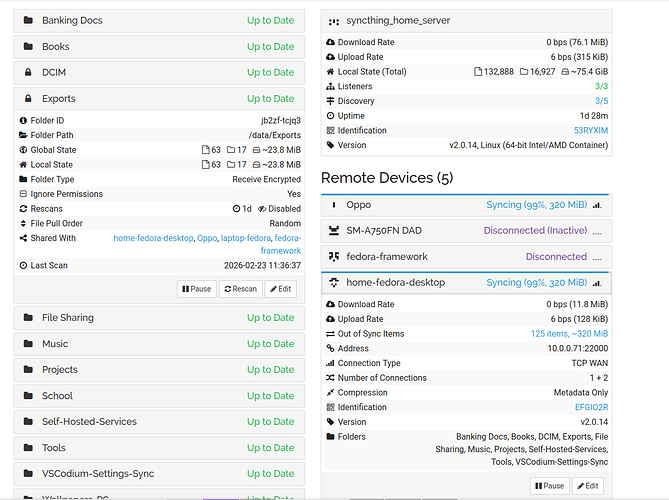The height and width of the screenshot is (500, 669).
Task: Open the 53RYXIM identification link
Action: [x=590, y=131]
